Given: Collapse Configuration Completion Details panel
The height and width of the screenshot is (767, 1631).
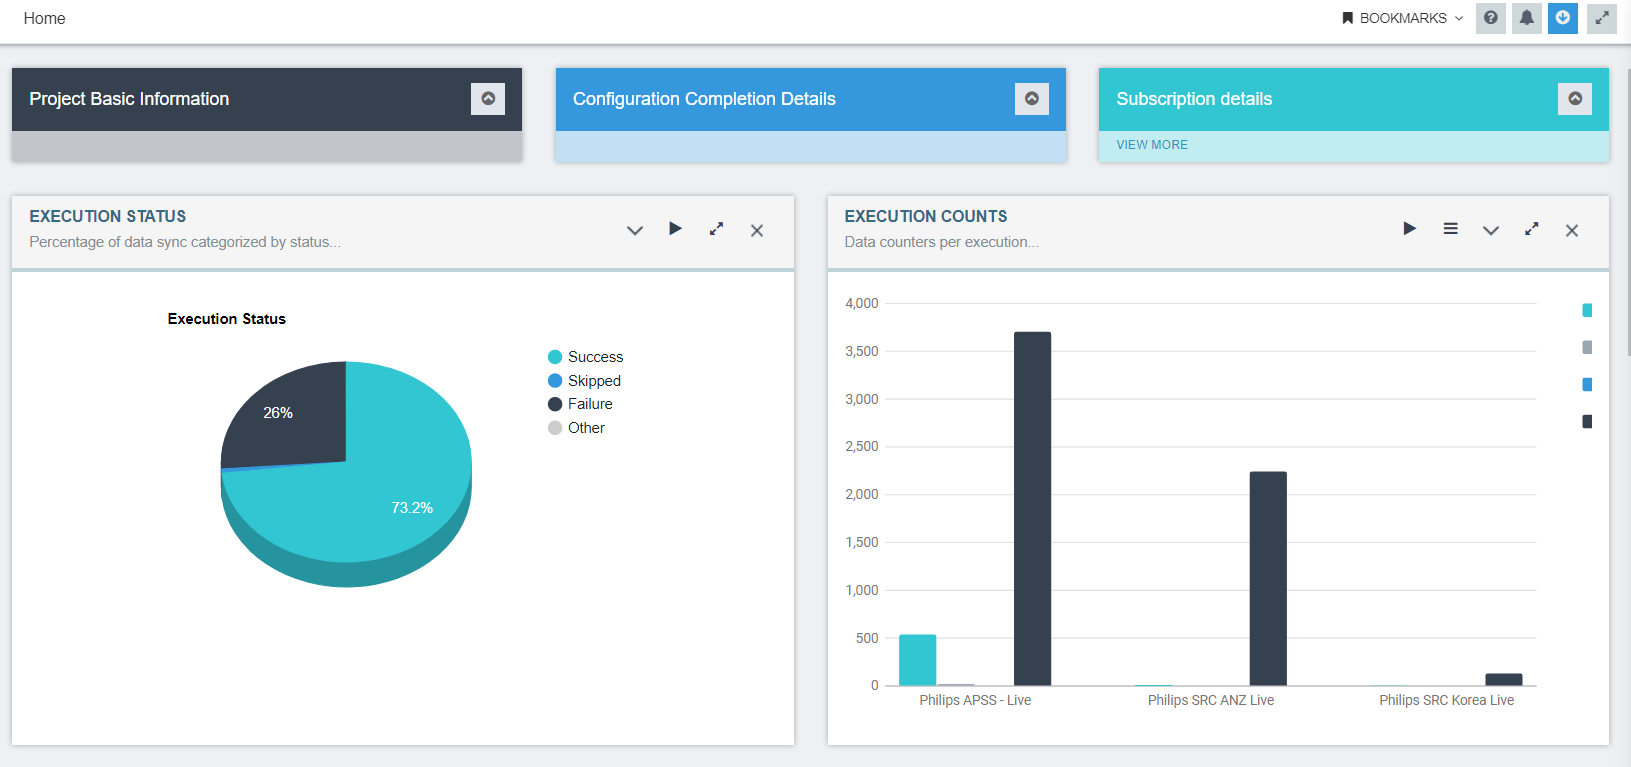Looking at the screenshot, I should pos(1032,99).
